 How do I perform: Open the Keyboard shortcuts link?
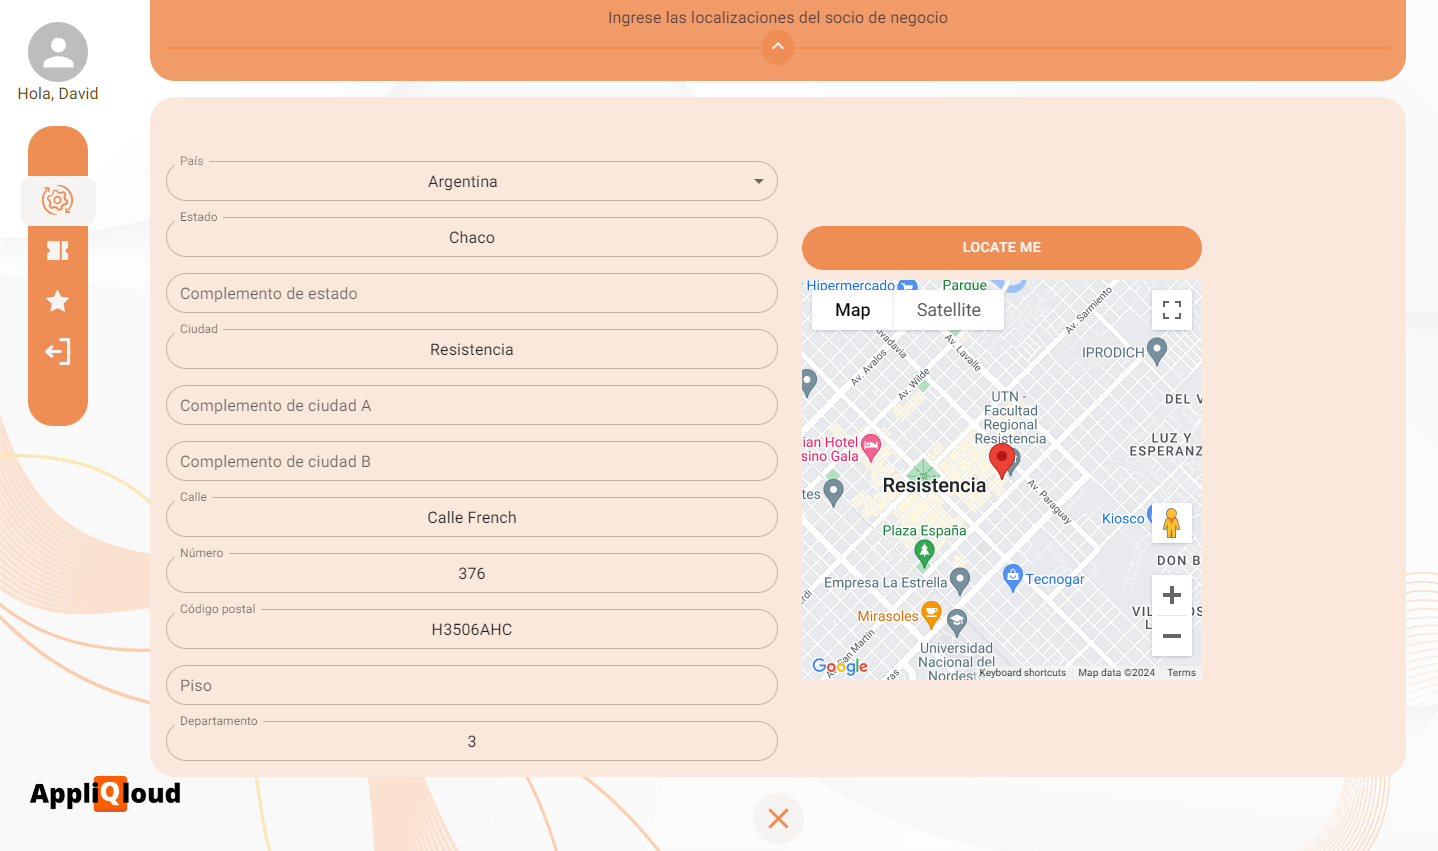tap(1020, 672)
